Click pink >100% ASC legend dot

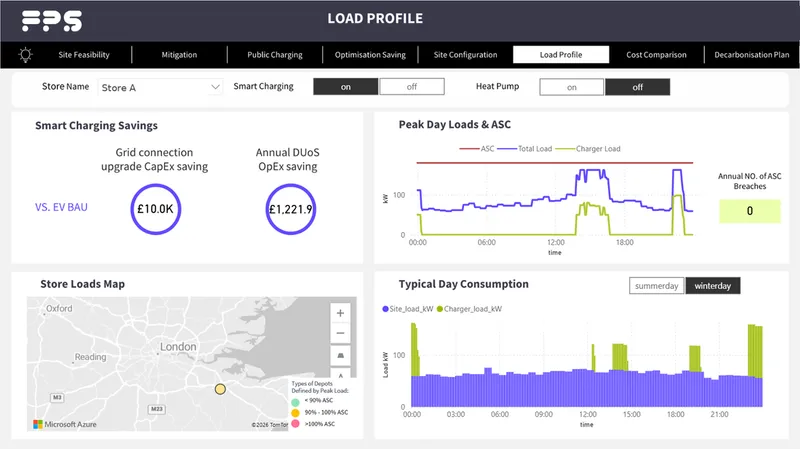pyautogui.click(x=295, y=423)
